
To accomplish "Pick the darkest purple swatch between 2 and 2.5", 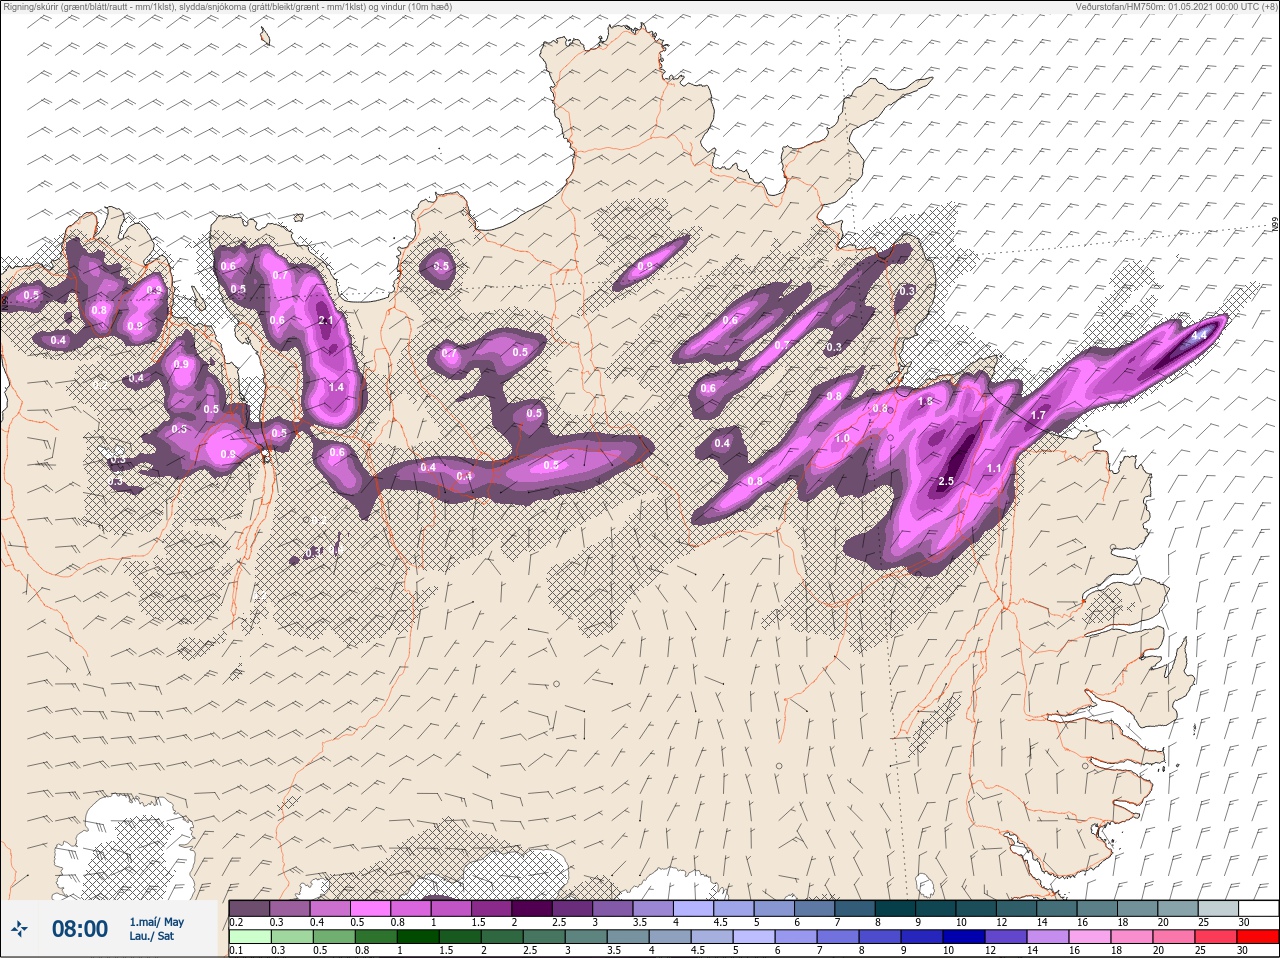I will 534,908.
